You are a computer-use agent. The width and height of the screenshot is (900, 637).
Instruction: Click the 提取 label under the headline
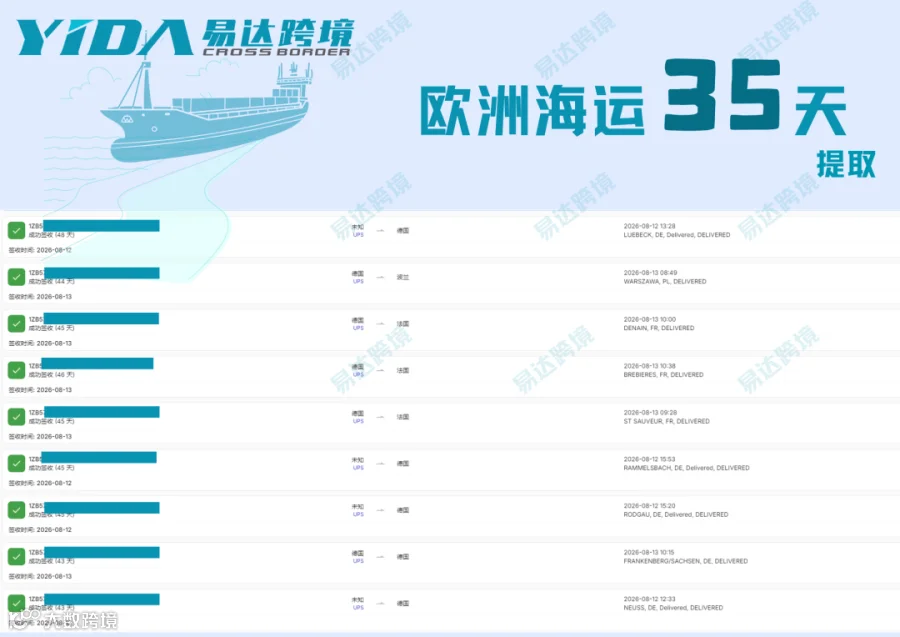(846, 164)
